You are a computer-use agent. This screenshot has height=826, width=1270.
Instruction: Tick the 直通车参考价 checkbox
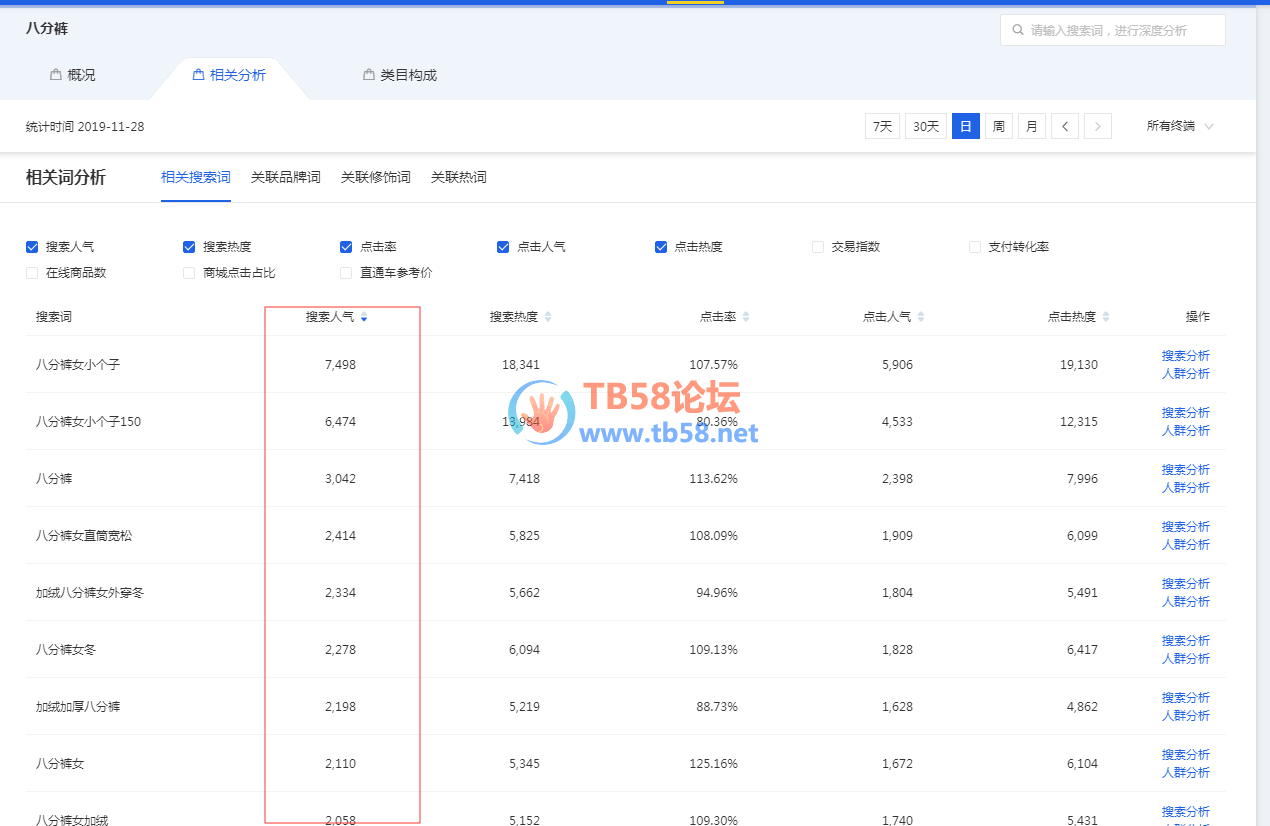point(346,273)
